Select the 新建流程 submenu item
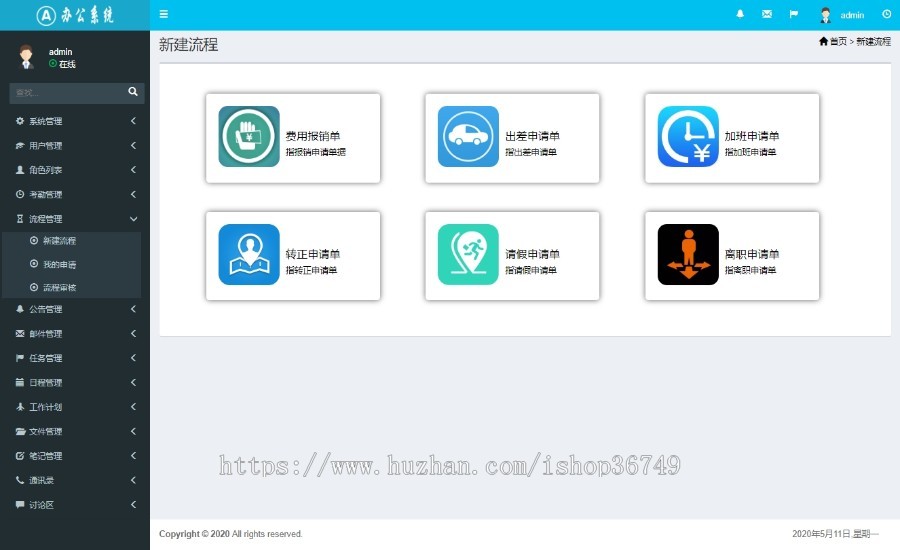The width and height of the screenshot is (900, 550). coord(59,241)
